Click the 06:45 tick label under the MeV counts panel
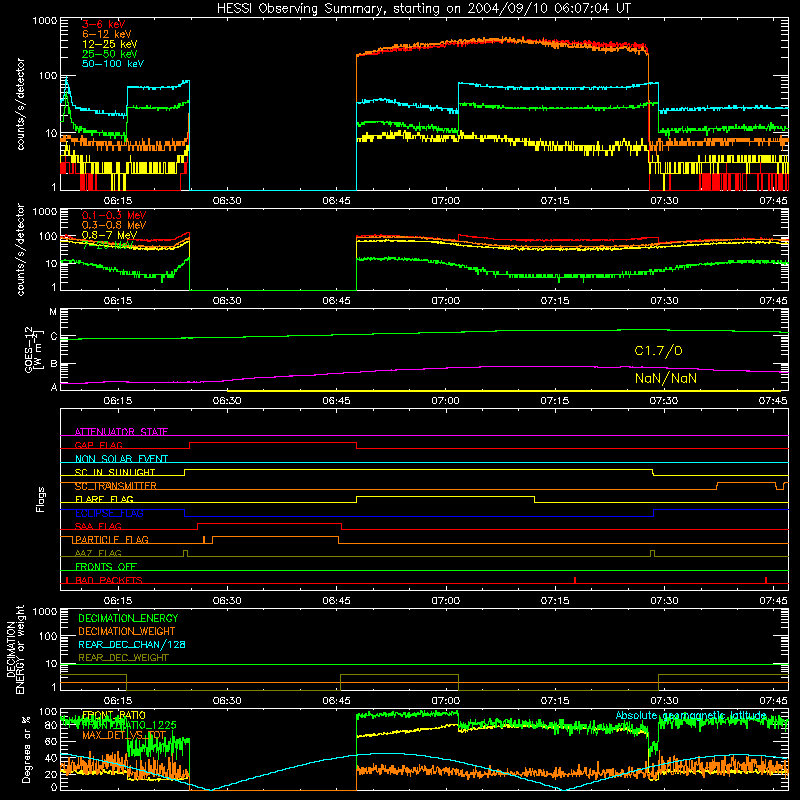This screenshot has width=800, height=800. tap(336, 301)
